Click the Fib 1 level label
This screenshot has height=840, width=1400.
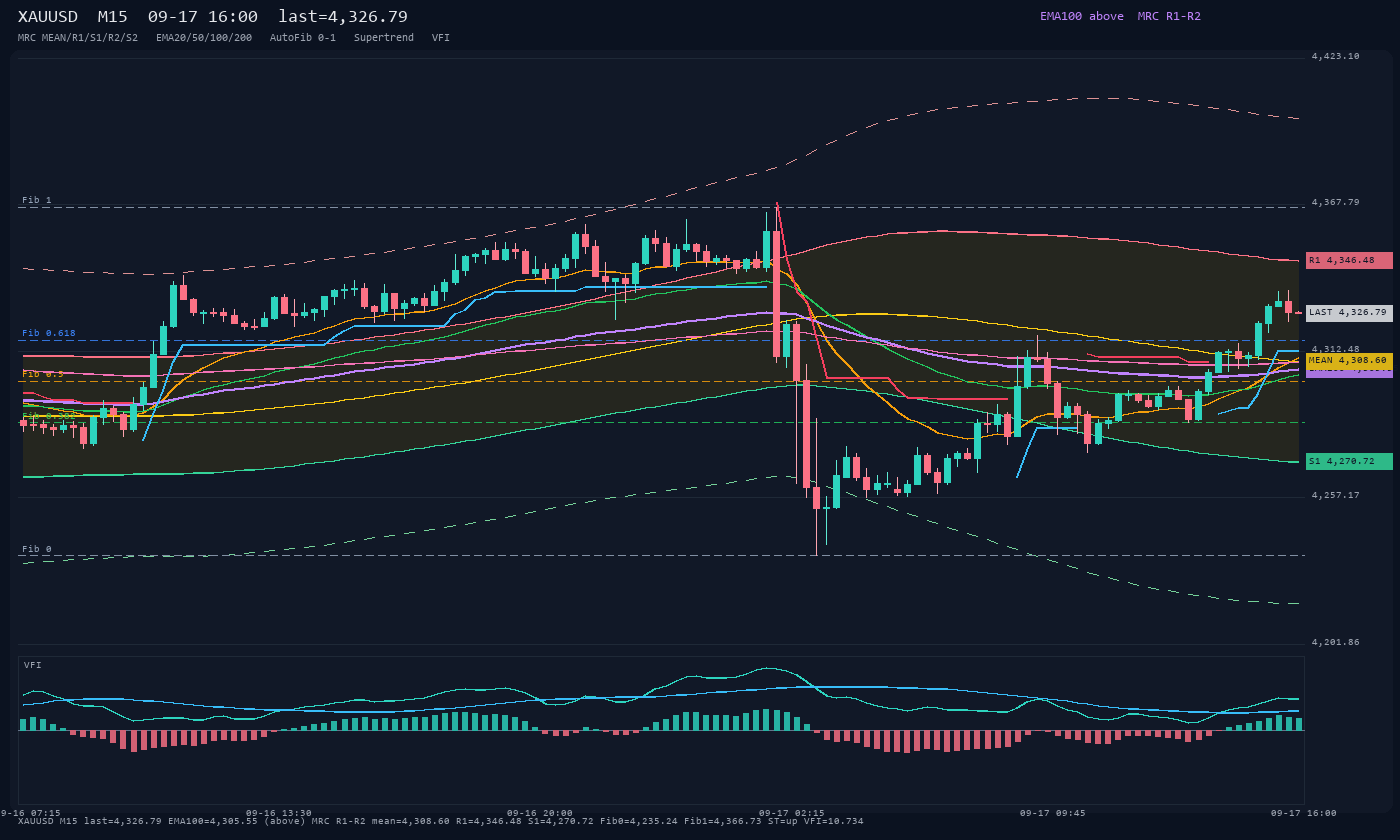click(37, 200)
